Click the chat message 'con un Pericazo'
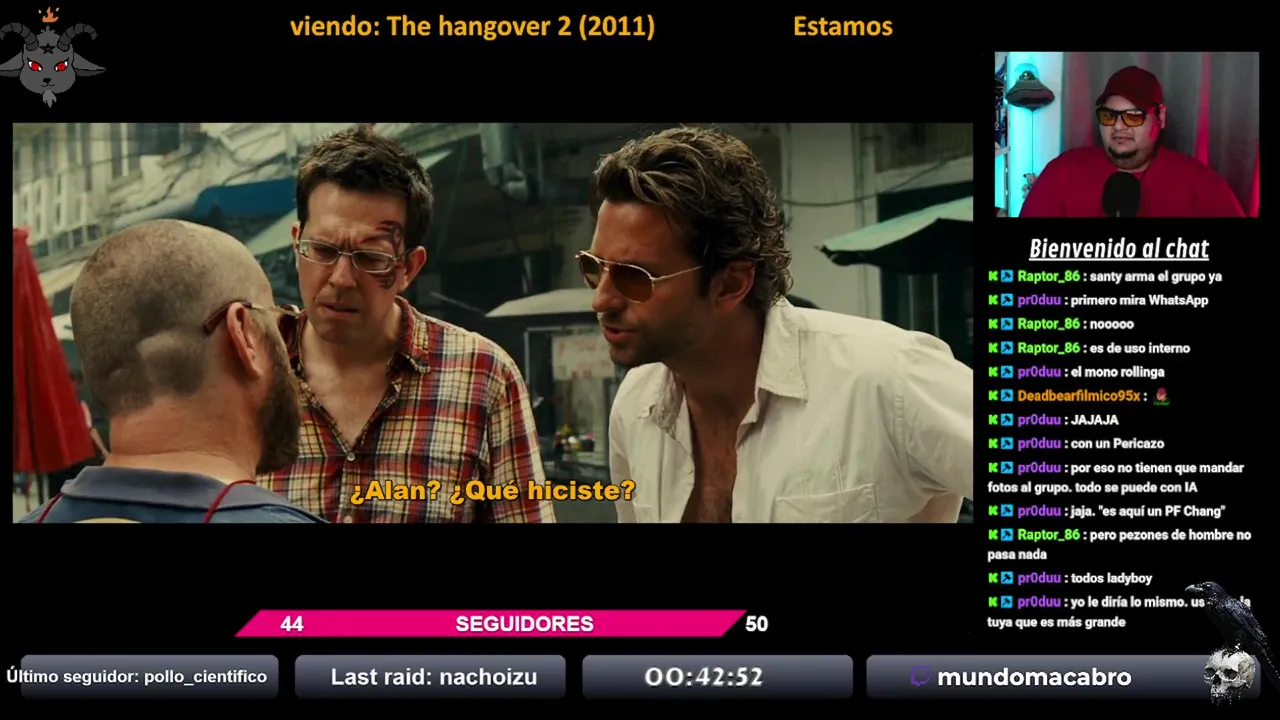 (x=1117, y=443)
